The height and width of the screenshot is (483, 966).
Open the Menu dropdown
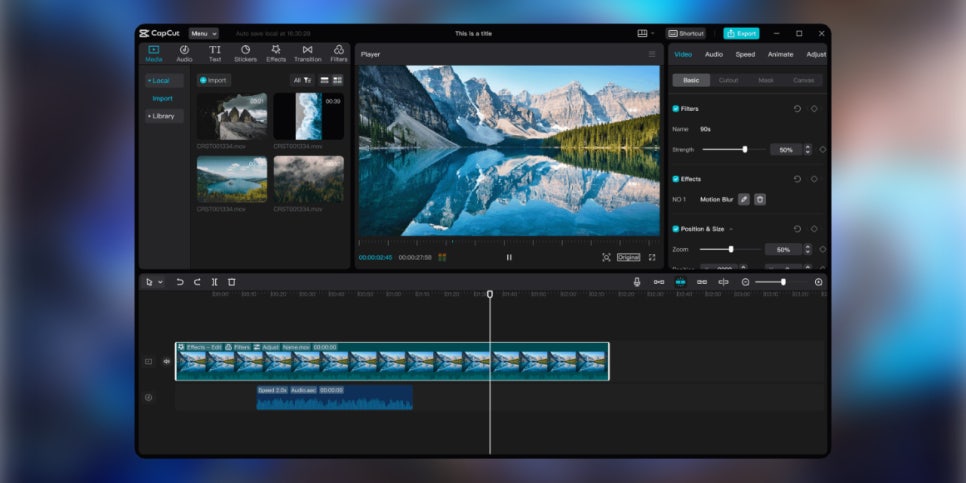(x=203, y=33)
